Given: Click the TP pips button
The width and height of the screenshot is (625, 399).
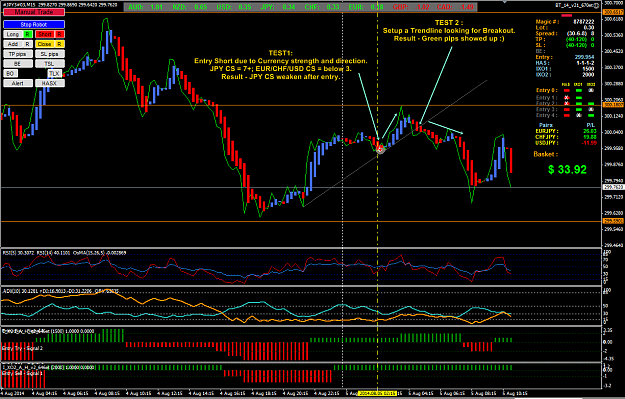Looking at the screenshot, I should (x=18, y=54).
